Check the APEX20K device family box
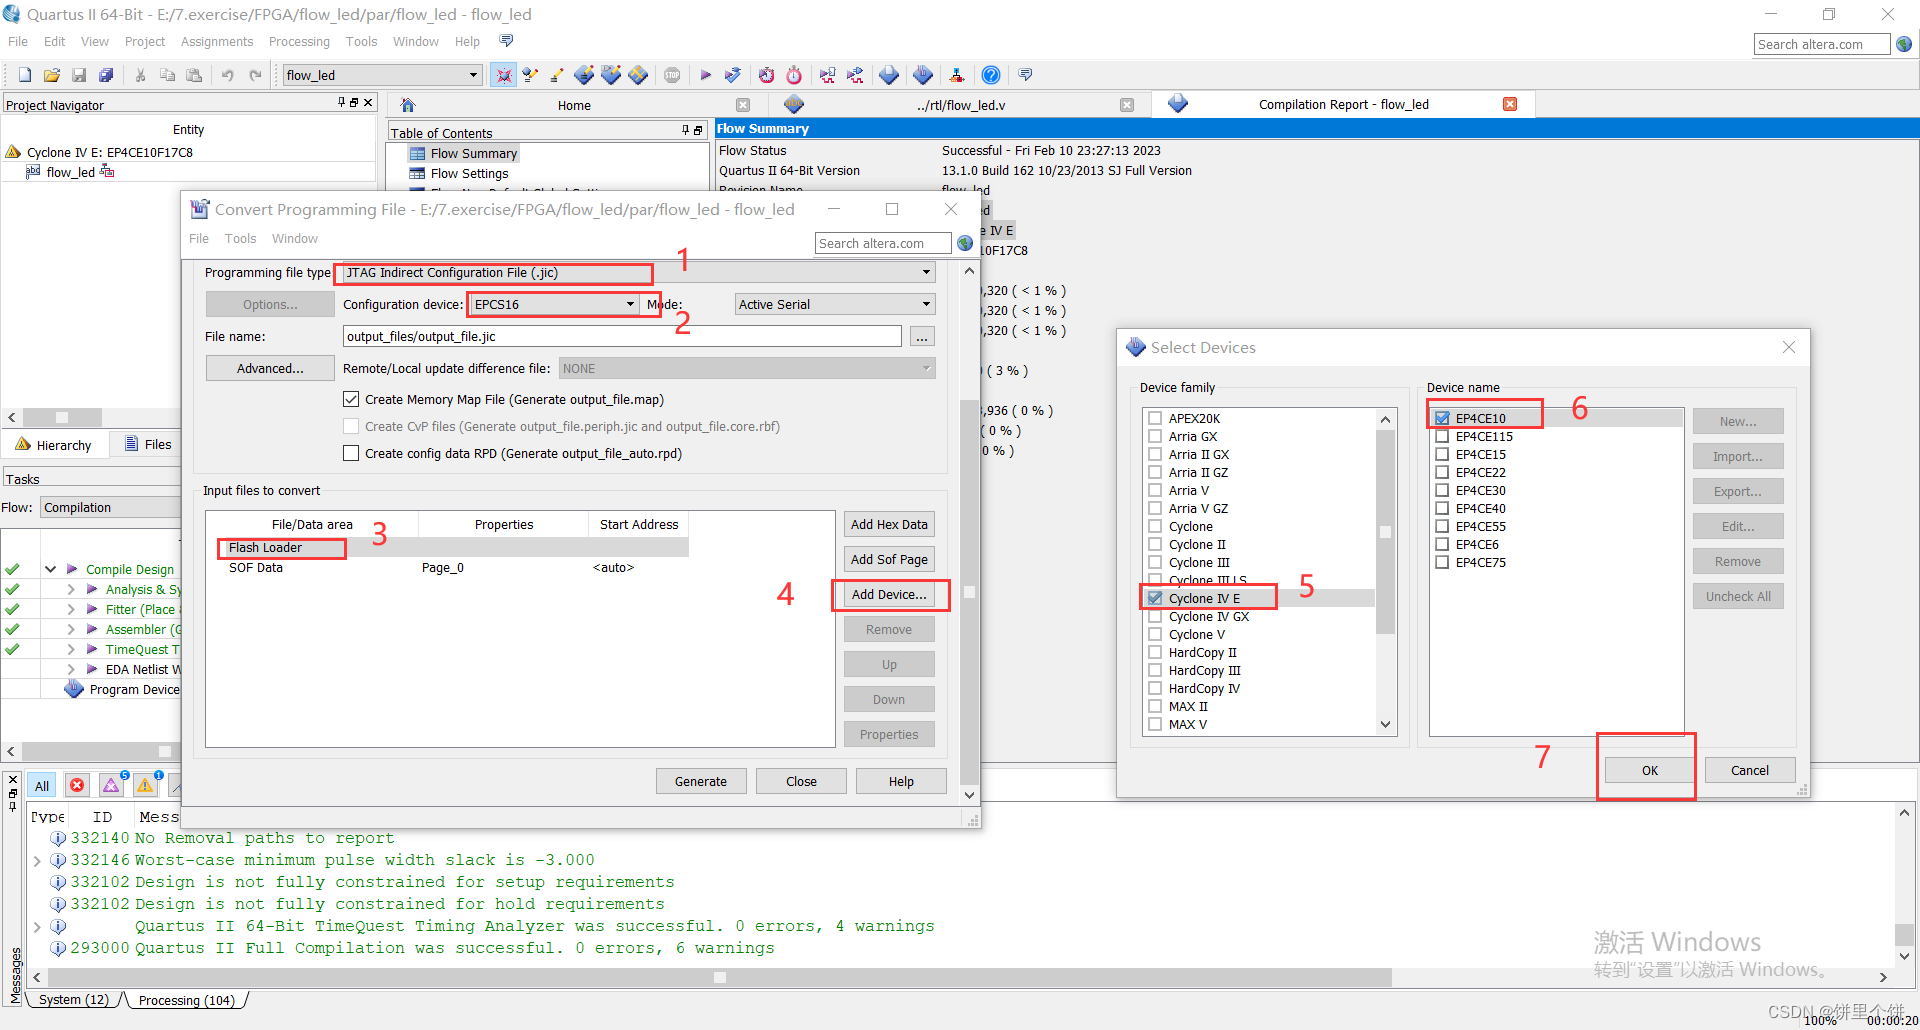This screenshot has height=1030, width=1920. pos(1155,418)
